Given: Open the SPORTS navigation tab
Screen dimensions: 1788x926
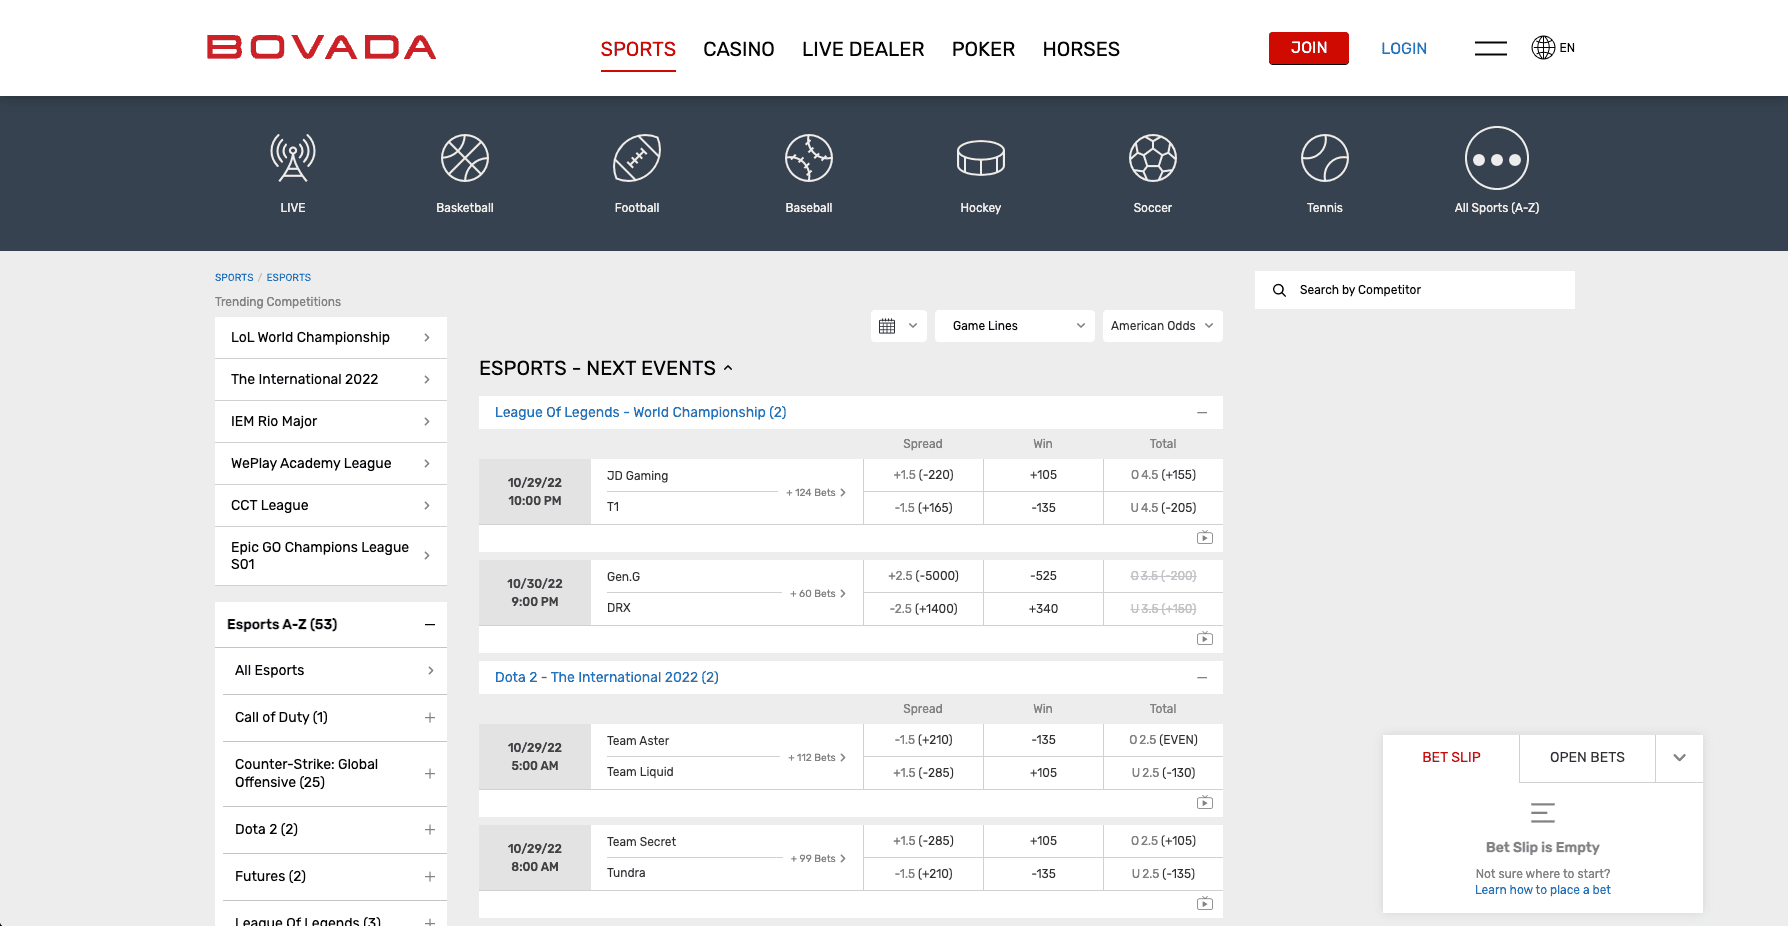Looking at the screenshot, I should [x=638, y=49].
